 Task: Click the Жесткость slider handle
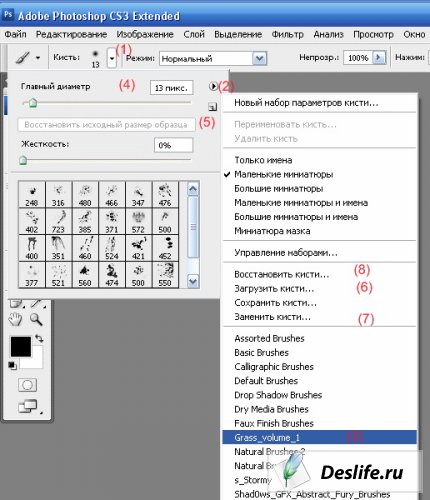pyautogui.click(x=23, y=160)
